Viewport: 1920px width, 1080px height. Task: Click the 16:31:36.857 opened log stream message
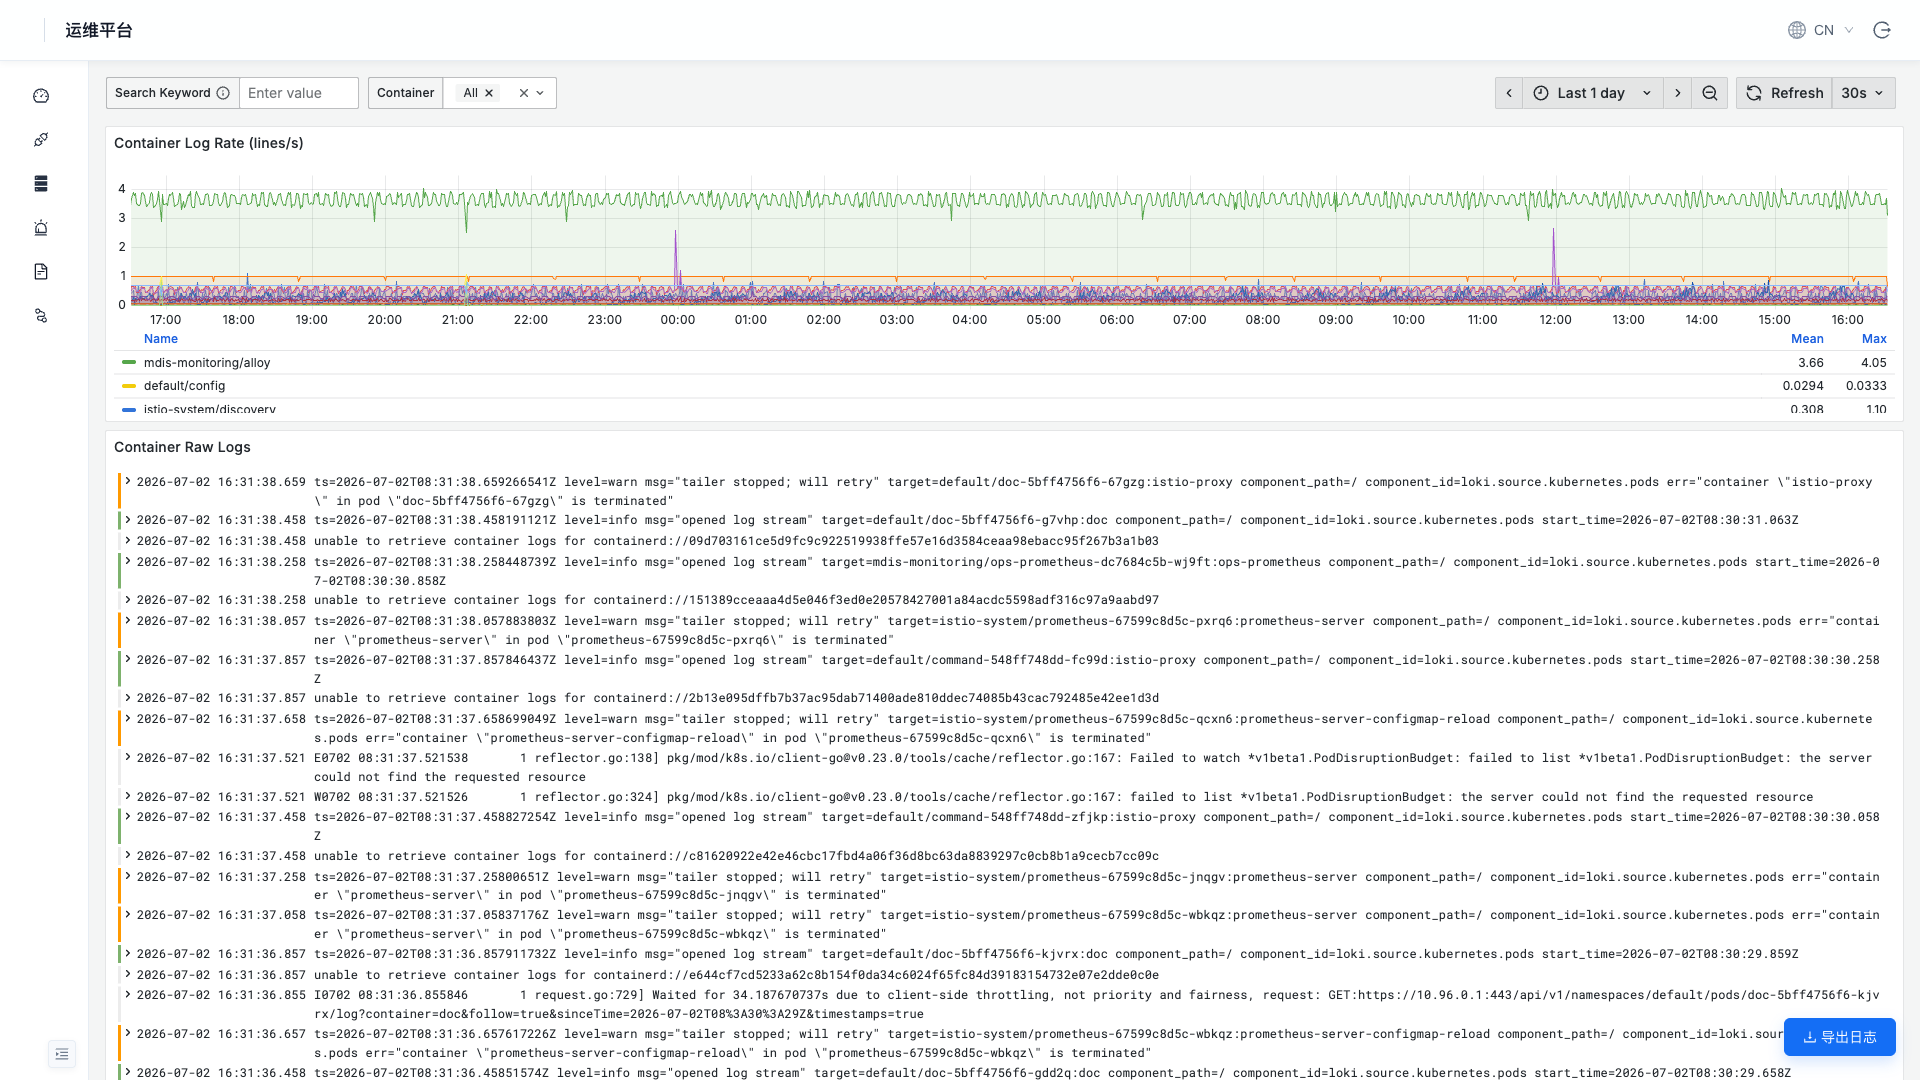1056,954
